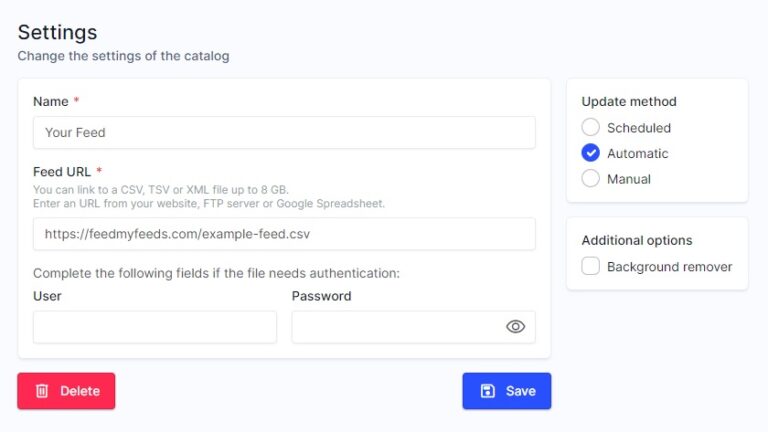Image resolution: width=768 pixels, height=432 pixels.
Task: Click the Update method heading
Action: tap(629, 101)
